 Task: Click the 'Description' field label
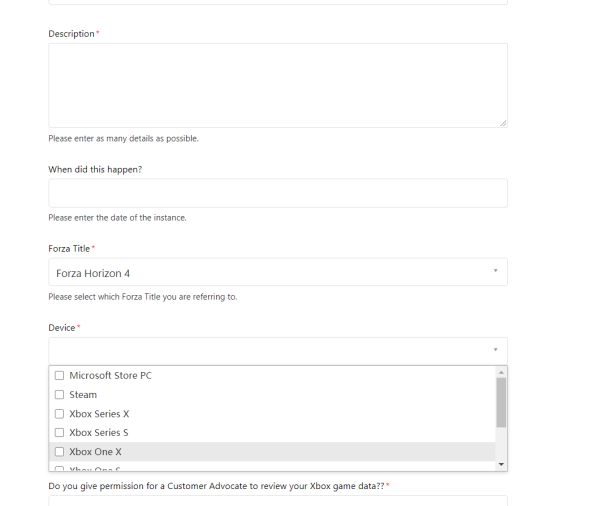(71, 34)
